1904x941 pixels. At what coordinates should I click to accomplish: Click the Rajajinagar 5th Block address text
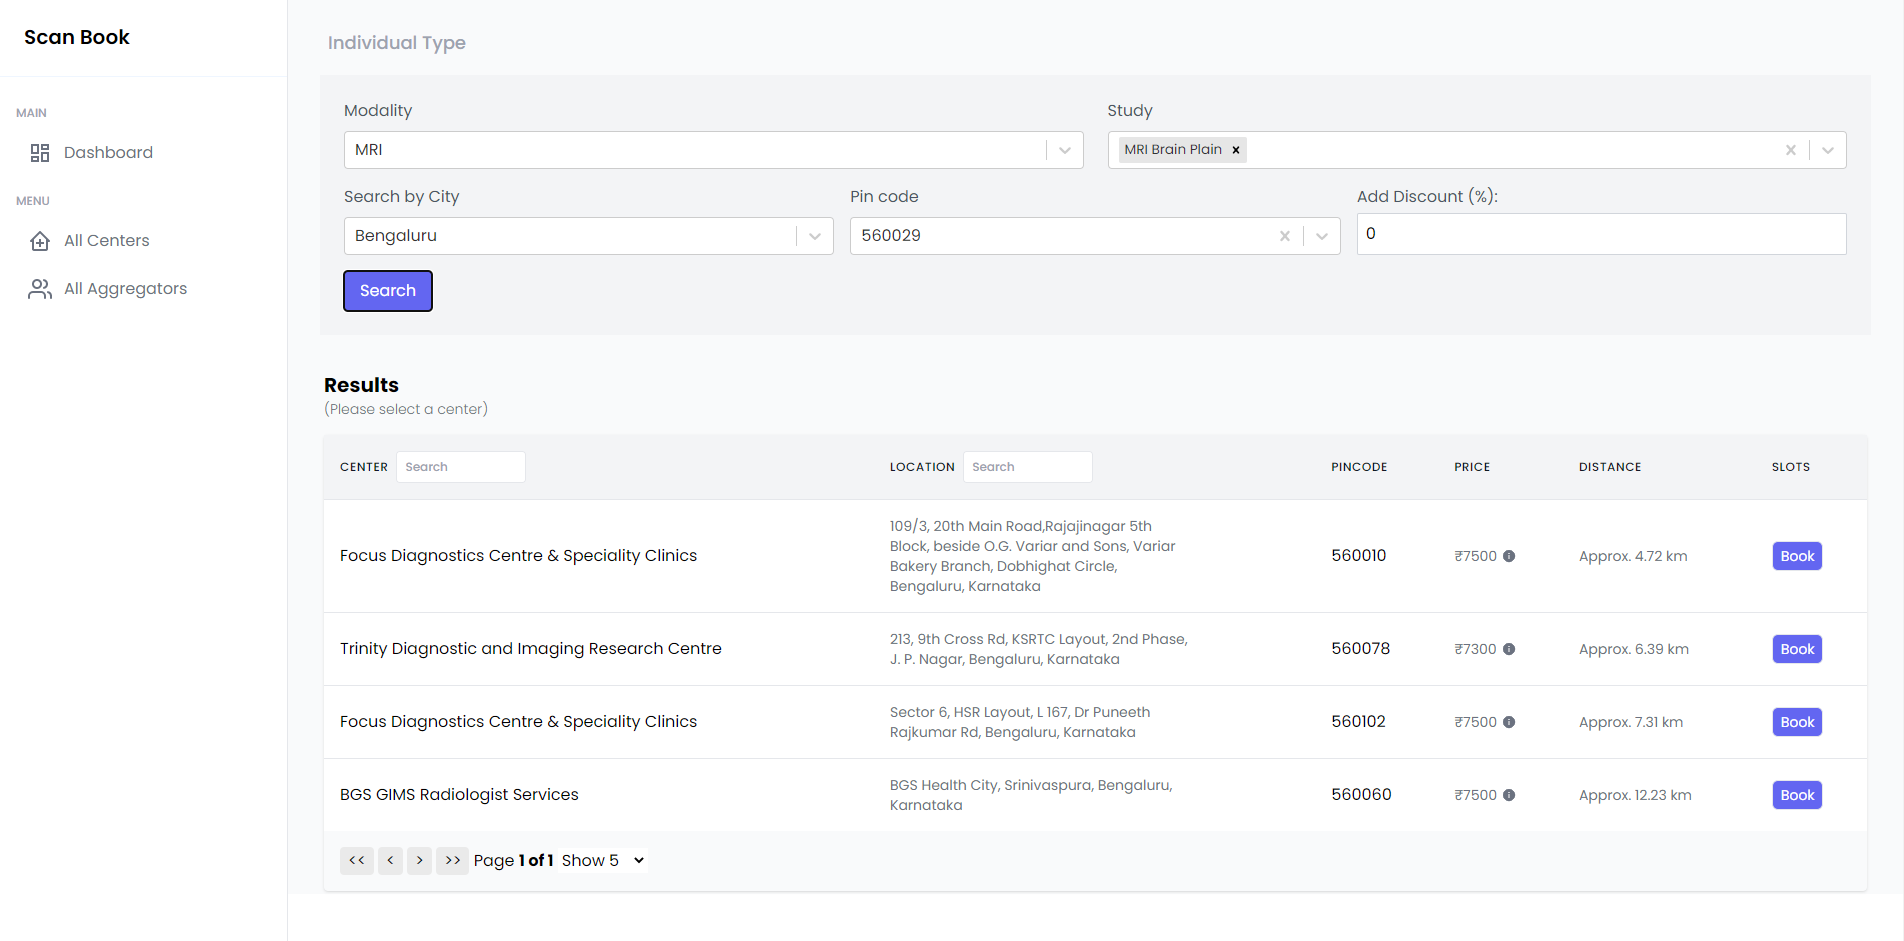click(x=1033, y=556)
